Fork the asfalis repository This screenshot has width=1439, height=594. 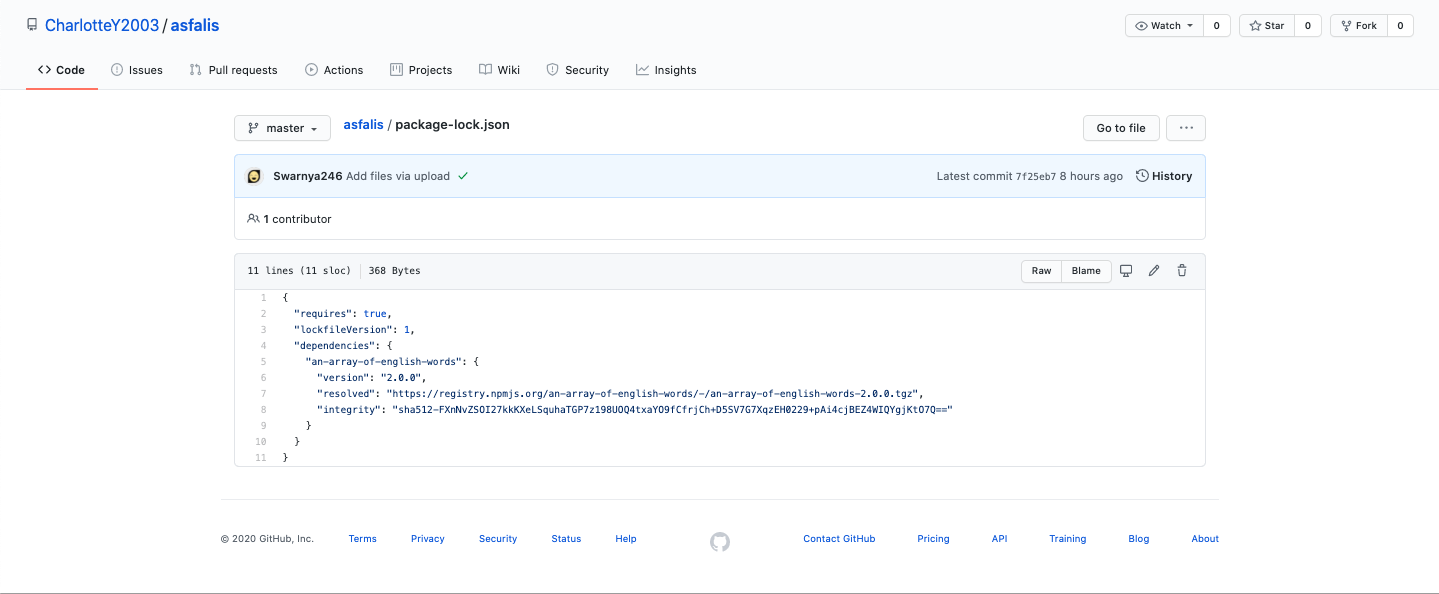coord(1359,26)
